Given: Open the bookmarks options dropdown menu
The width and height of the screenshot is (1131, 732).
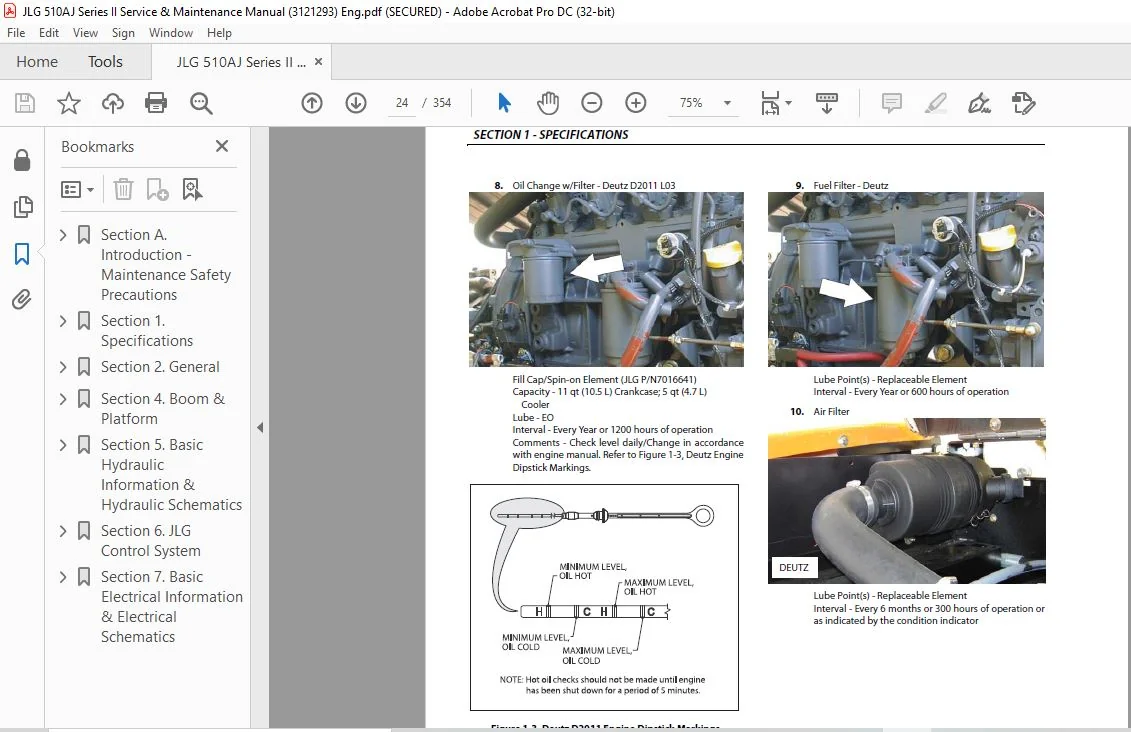Looking at the screenshot, I should (x=77, y=190).
